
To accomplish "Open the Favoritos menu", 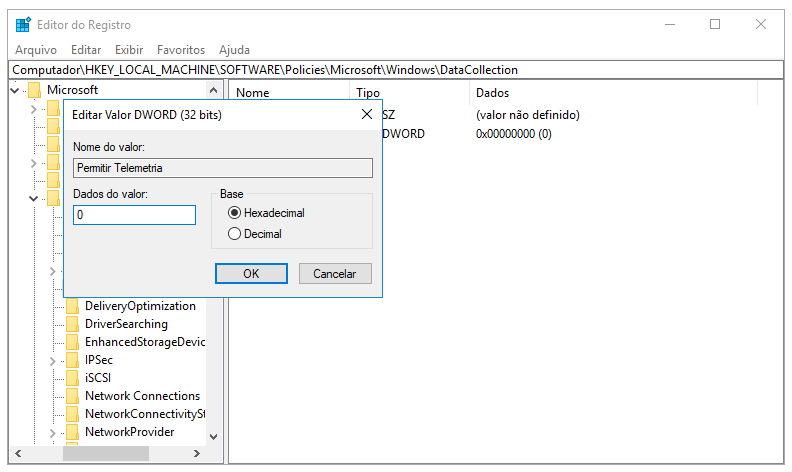I will 180,49.
